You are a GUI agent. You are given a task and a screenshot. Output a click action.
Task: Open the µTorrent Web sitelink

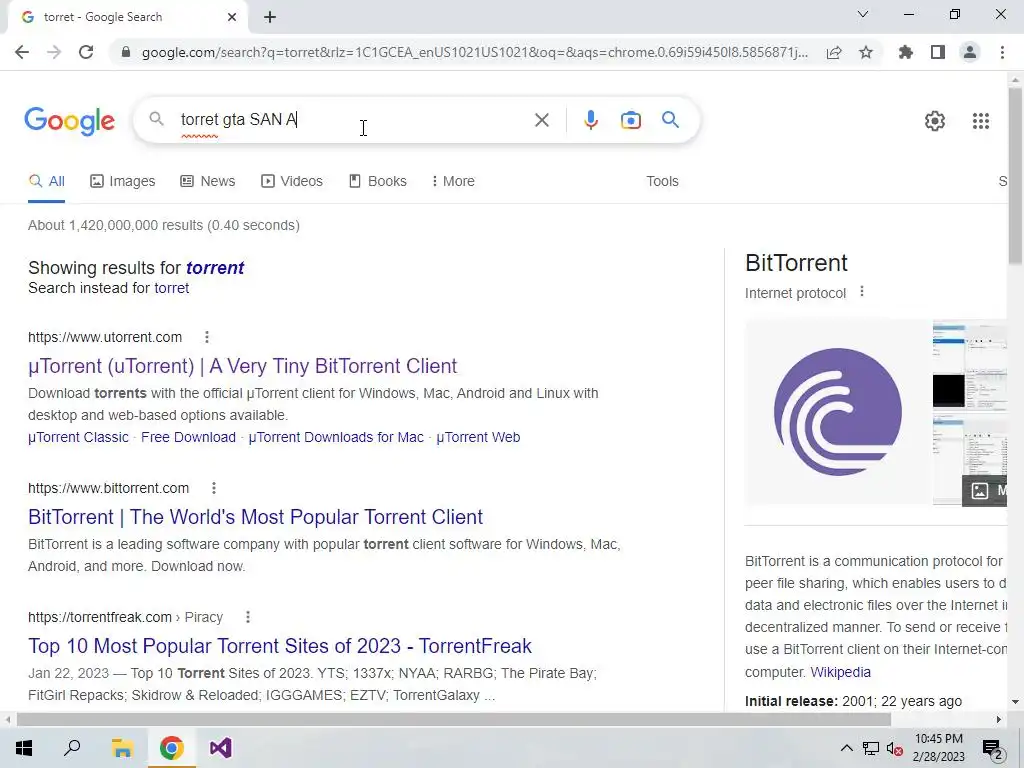click(x=478, y=437)
